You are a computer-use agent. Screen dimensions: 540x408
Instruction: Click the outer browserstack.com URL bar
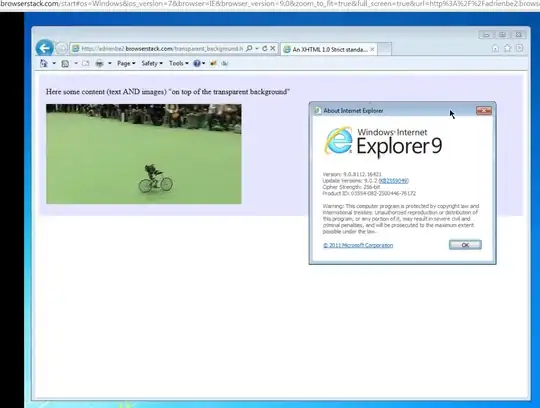click(270, 4)
